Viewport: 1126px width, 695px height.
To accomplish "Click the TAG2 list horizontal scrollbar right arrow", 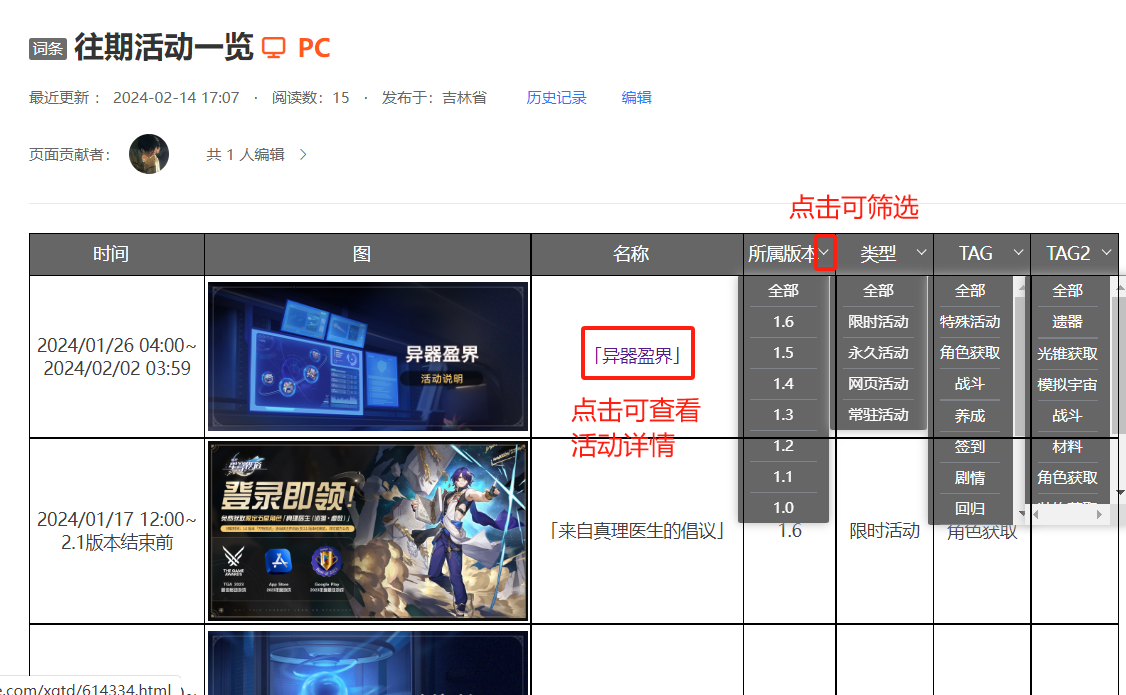I will coord(1099,514).
